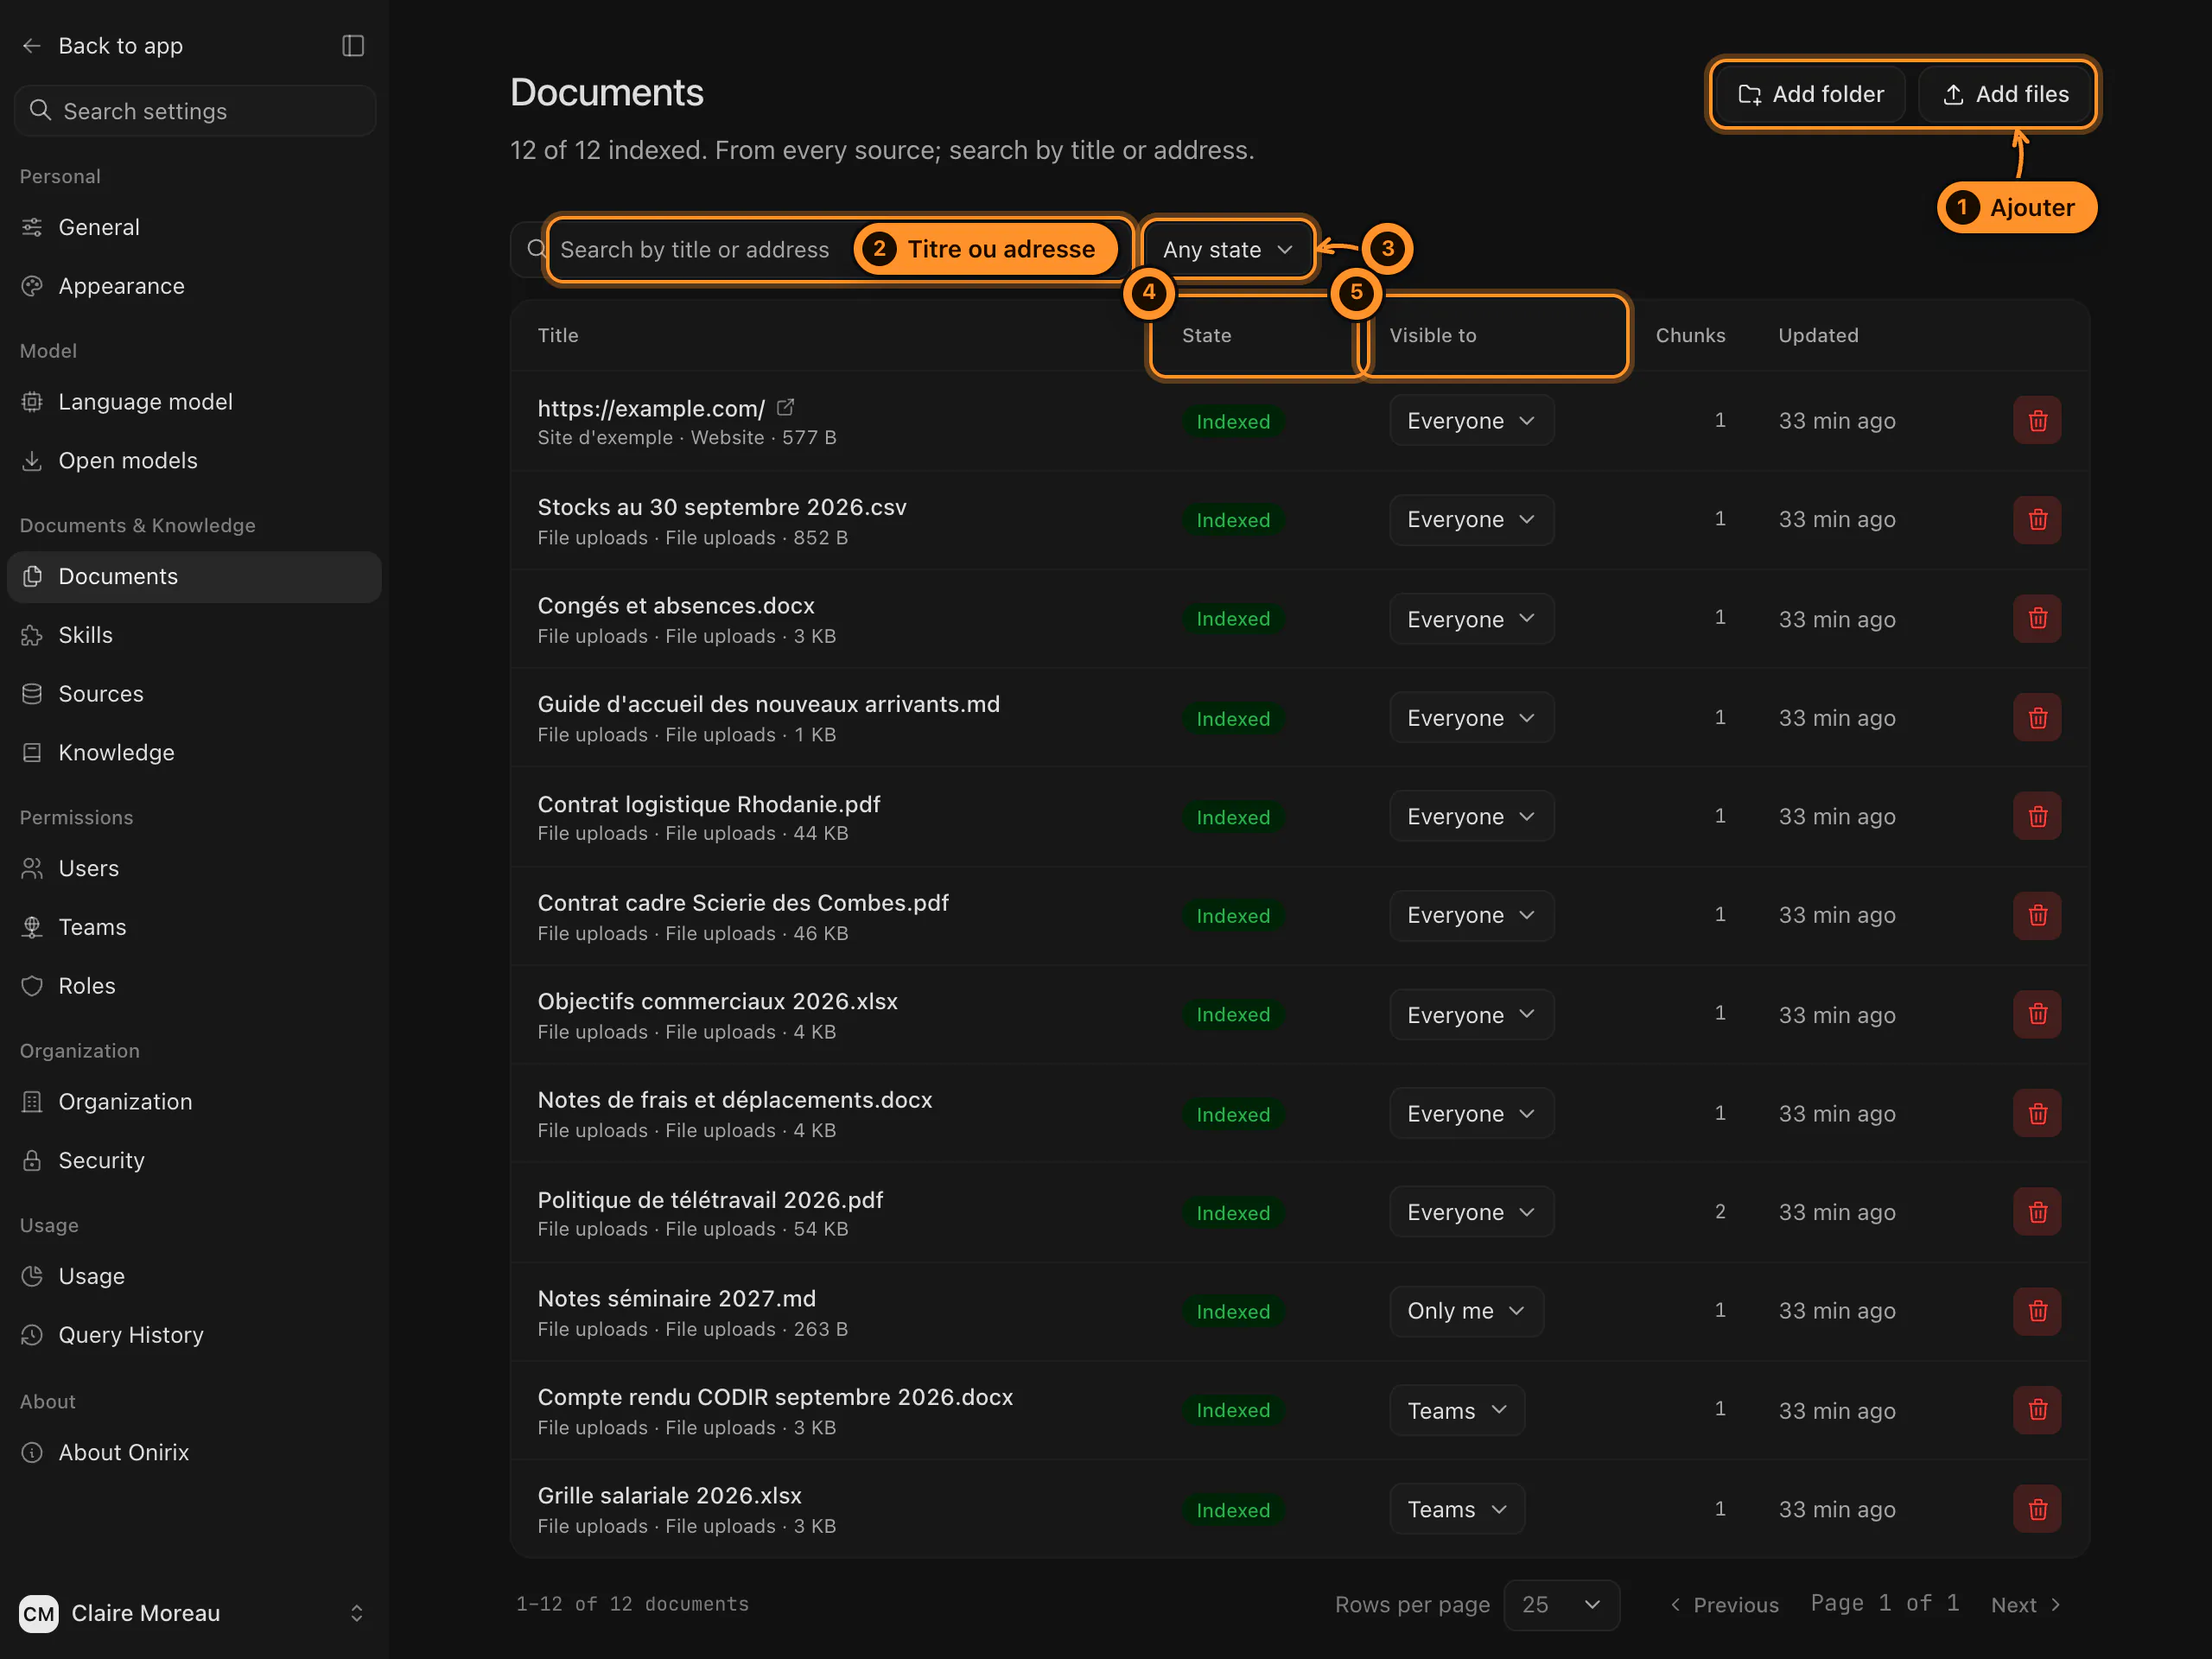
Task: Go to Previous page
Action: 1724,1605
